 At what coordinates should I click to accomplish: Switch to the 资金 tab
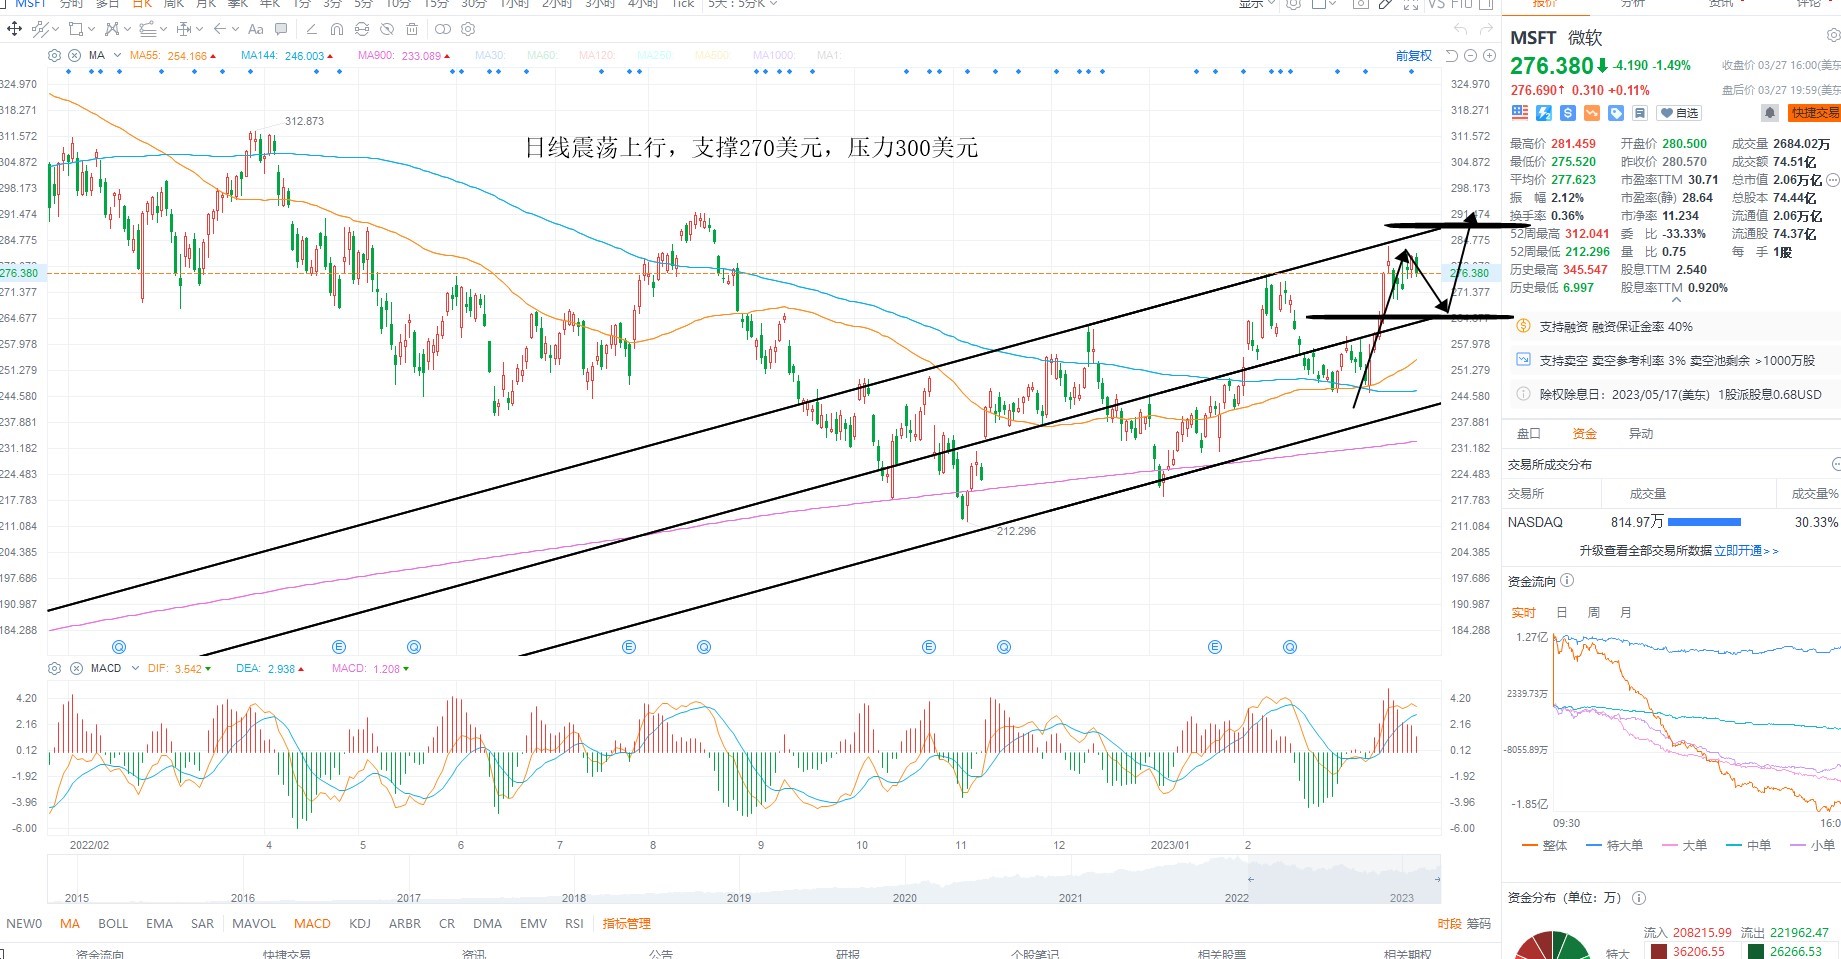(1585, 434)
